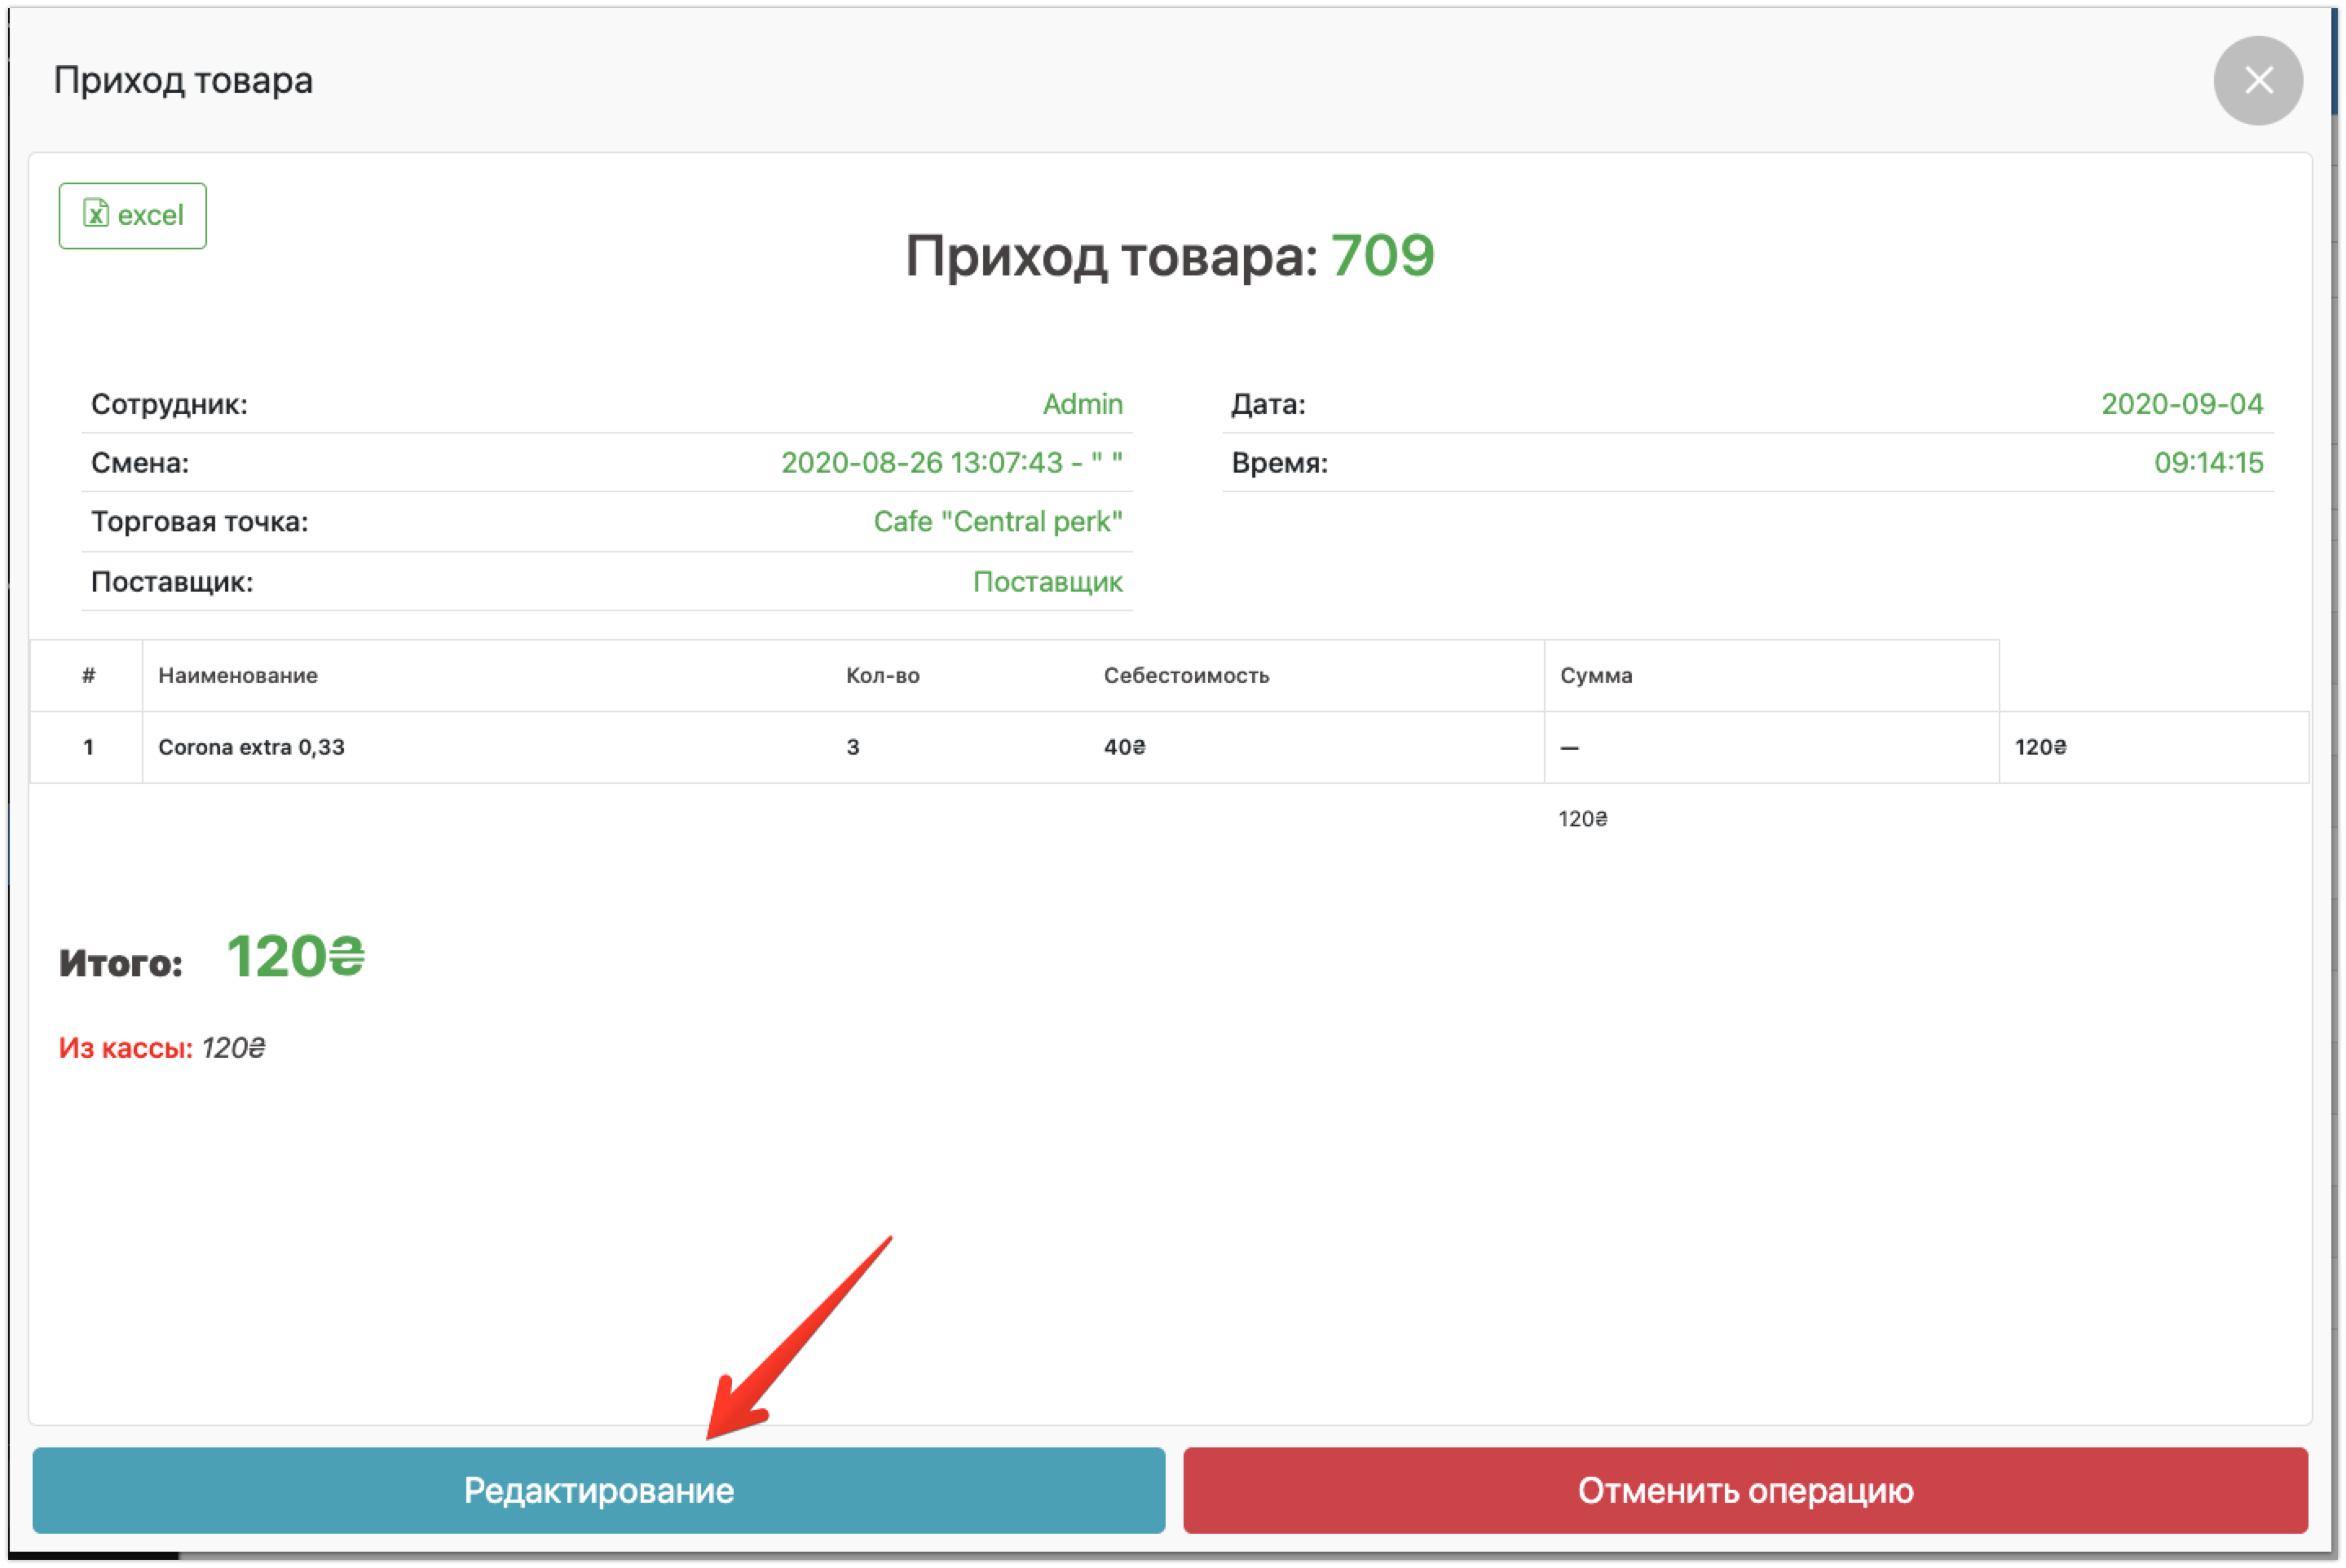Viewport: 2346px width, 1568px height.
Task: Click the Себестоимость column header
Action: (1186, 676)
